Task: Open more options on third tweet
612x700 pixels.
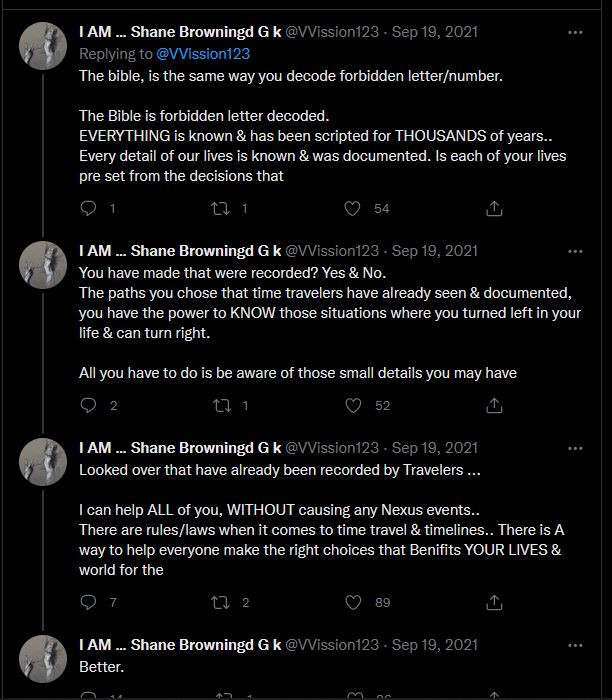Action: tap(575, 447)
